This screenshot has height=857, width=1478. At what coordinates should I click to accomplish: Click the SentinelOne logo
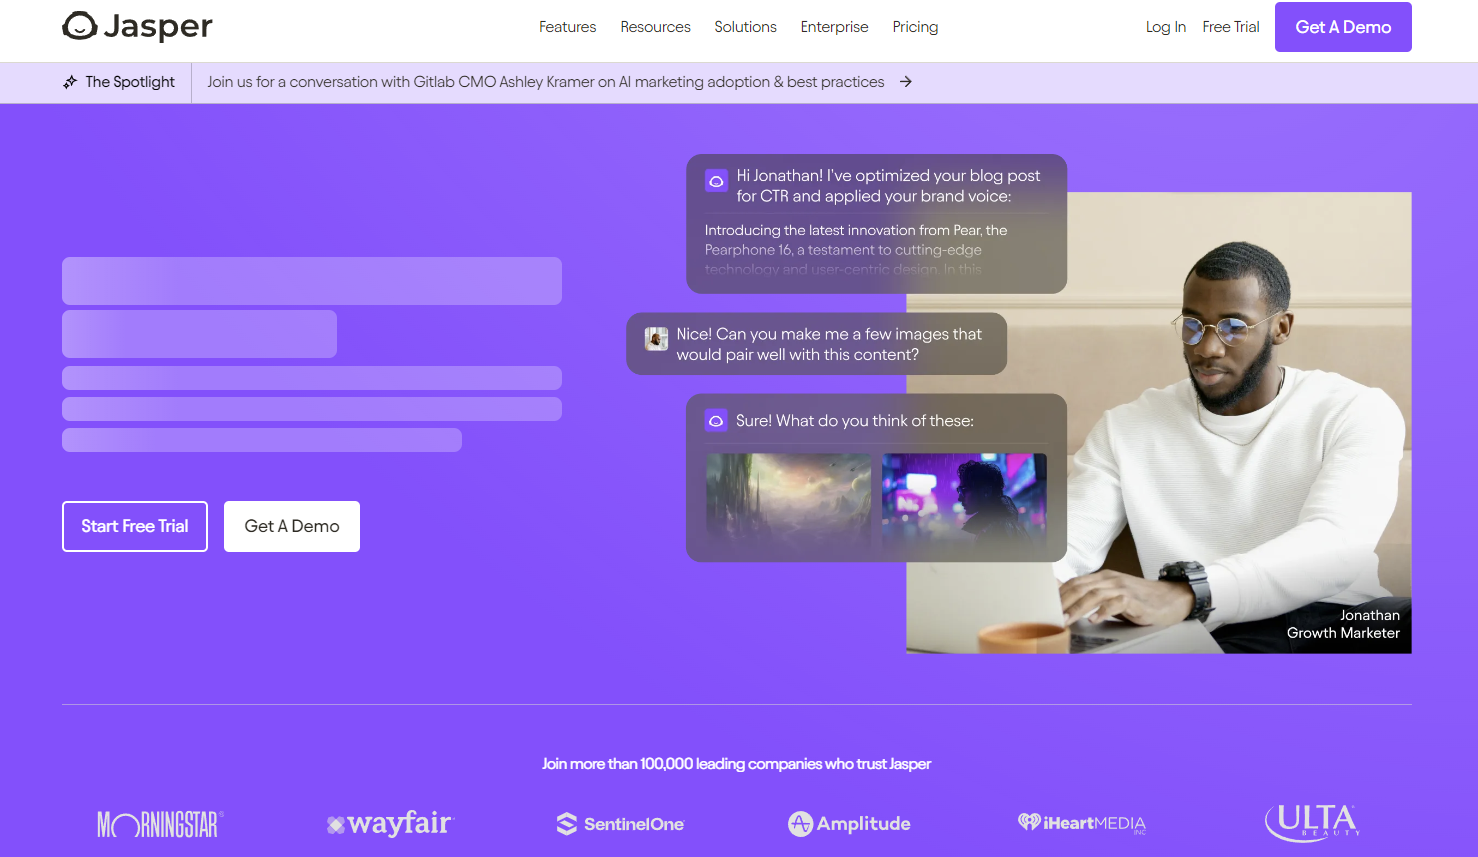pos(620,824)
